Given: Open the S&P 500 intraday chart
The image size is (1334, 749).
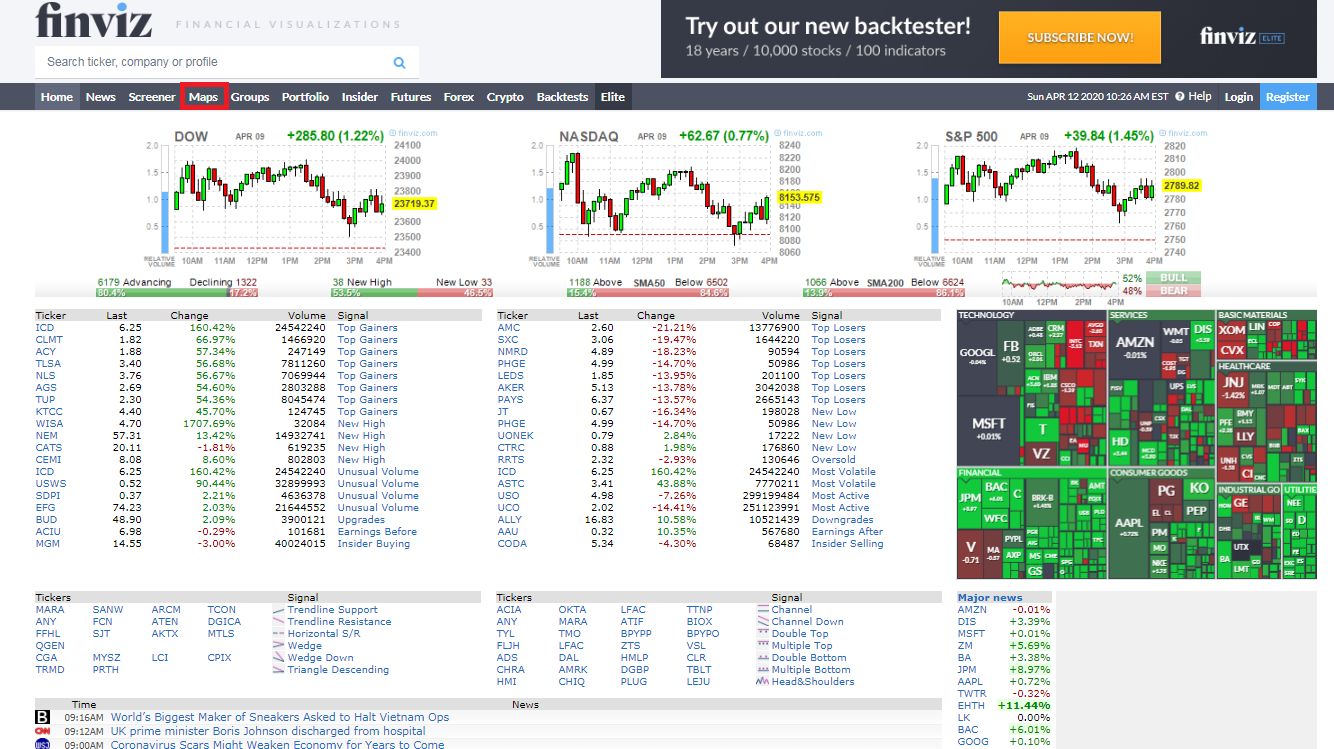Looking at the screenshot, I should click(x=1062, y=197).
